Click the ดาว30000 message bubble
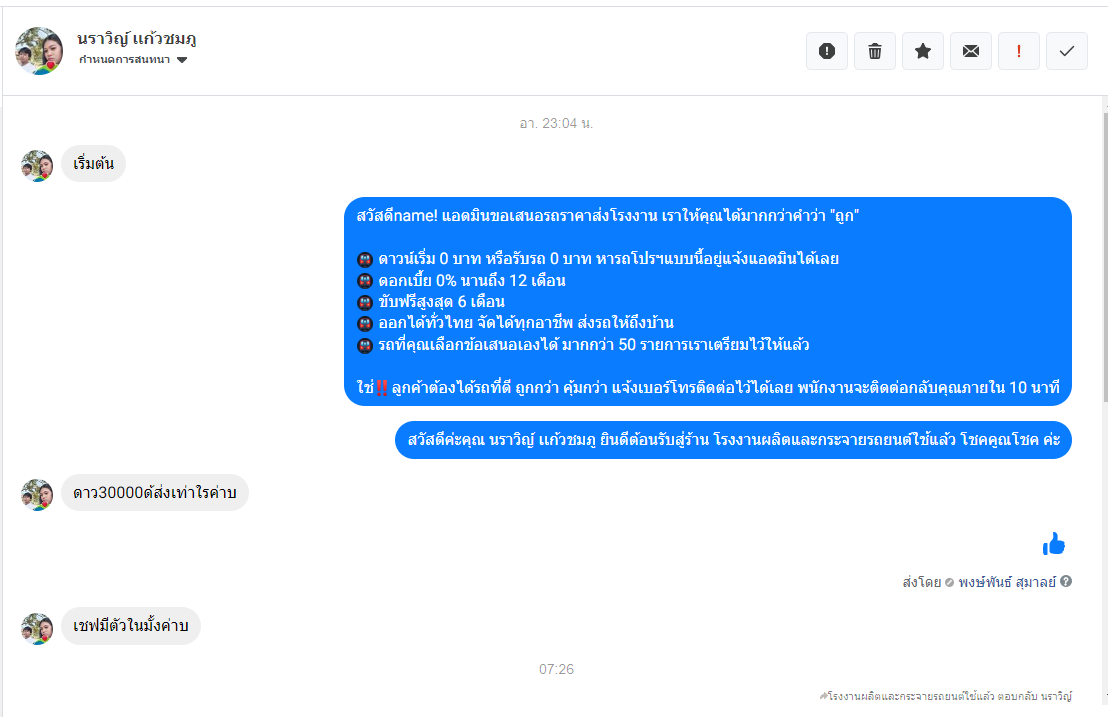Screen dimensions: 1108x717 tap(155, 492)
